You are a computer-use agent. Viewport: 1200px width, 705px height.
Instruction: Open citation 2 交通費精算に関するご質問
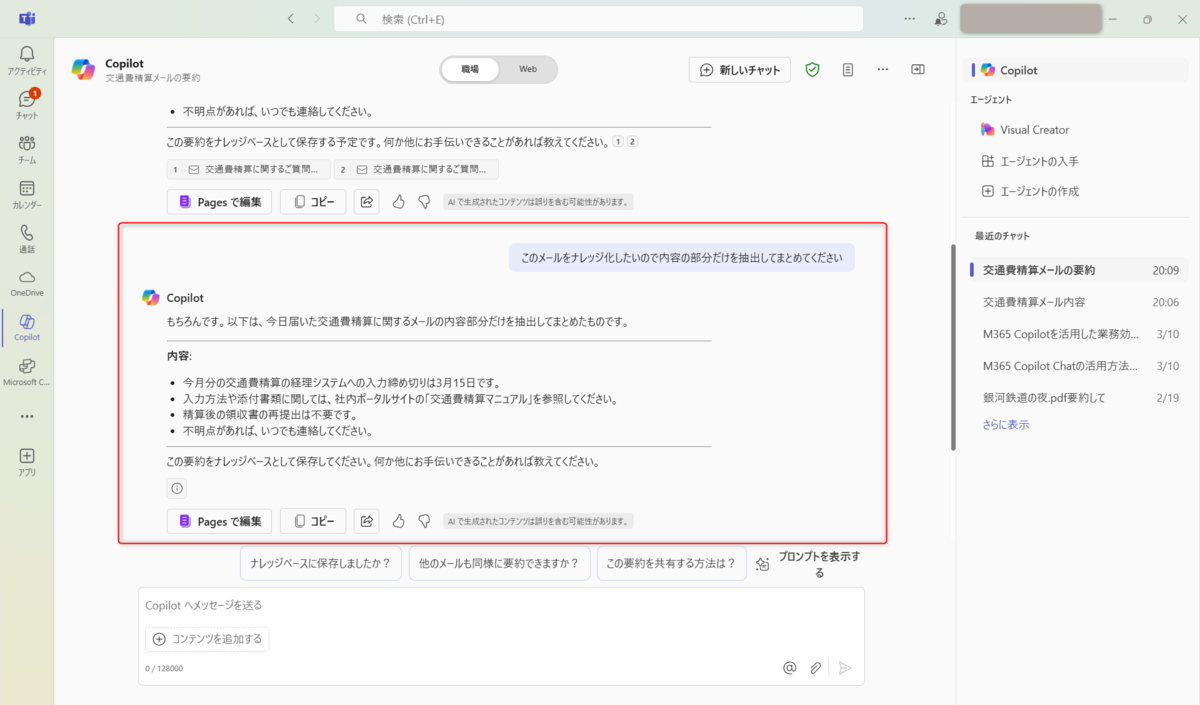pyautogui.click(x=416, y=170)
